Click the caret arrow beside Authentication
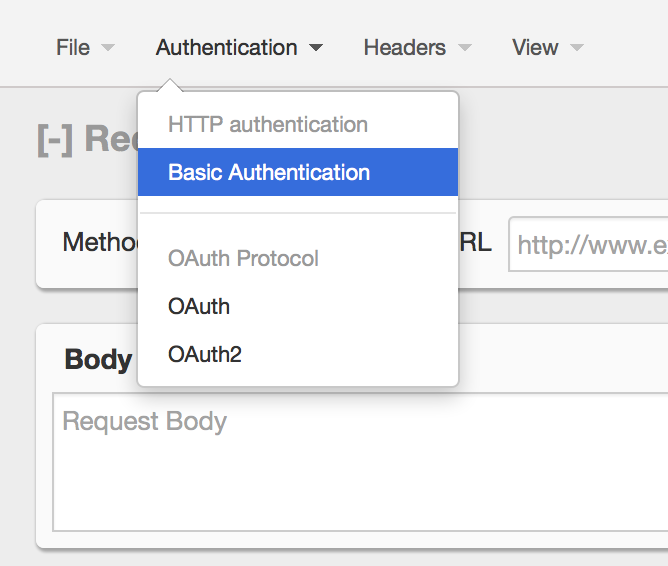This screenshot has height=566, width=668. coord(316,48)
